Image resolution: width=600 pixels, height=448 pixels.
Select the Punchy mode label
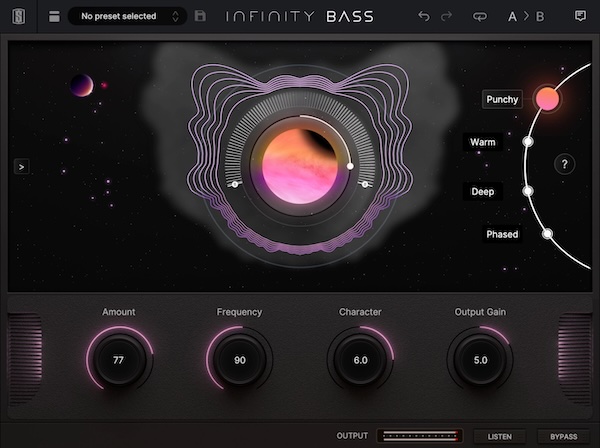point(502,99)
